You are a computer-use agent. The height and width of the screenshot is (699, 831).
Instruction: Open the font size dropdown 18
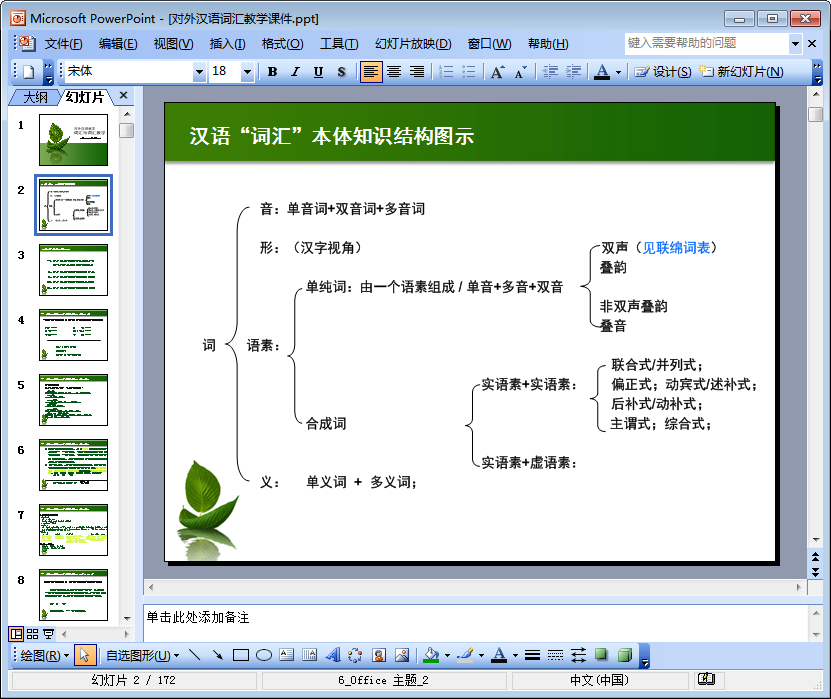(247, 72)
